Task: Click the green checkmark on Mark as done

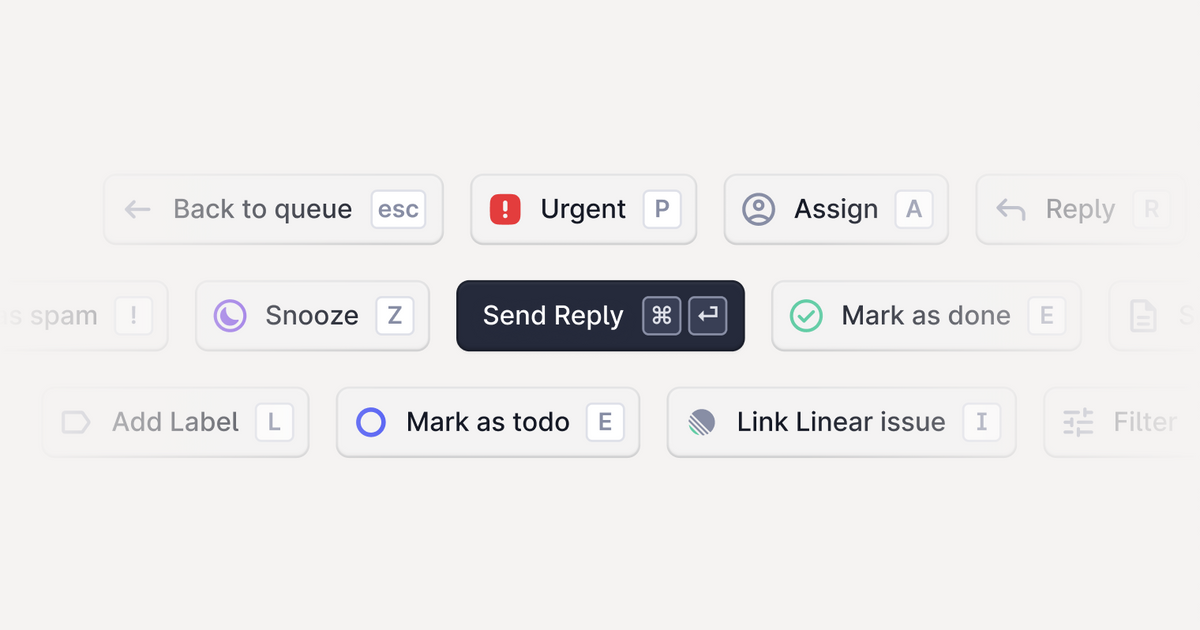Action: click(x=806, y=315)
